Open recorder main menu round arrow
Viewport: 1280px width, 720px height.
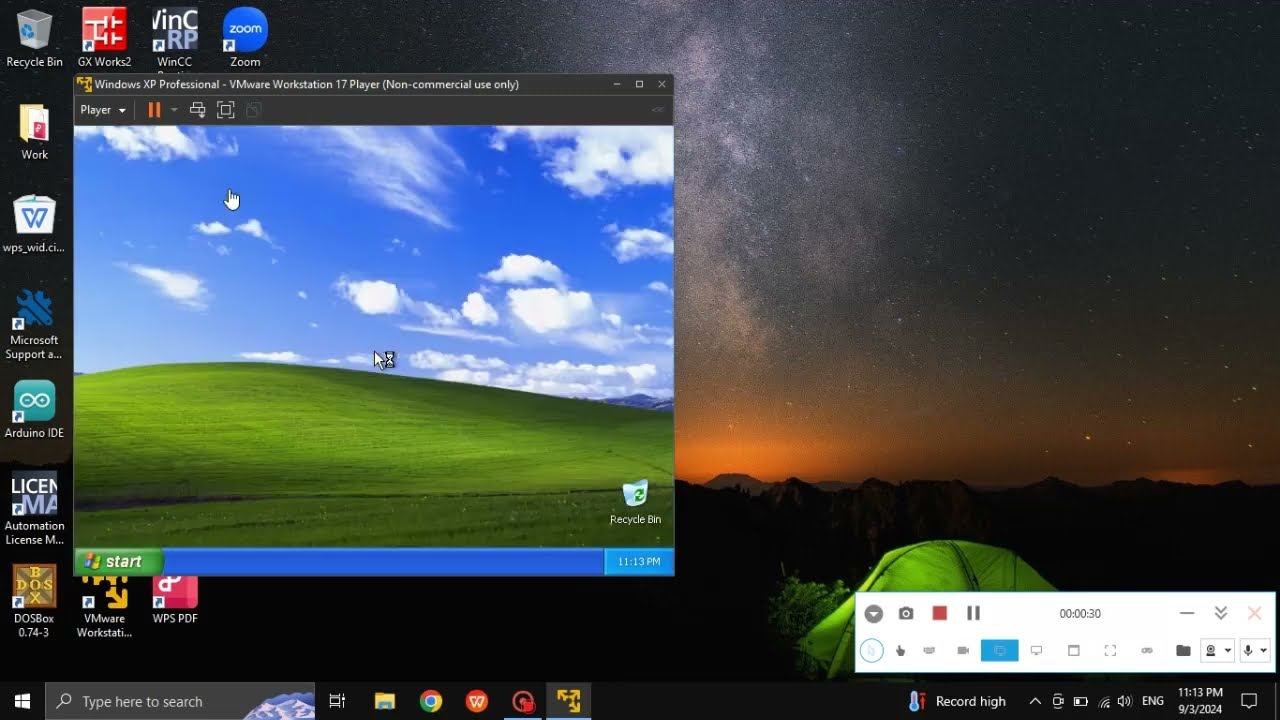click(874, 614)
